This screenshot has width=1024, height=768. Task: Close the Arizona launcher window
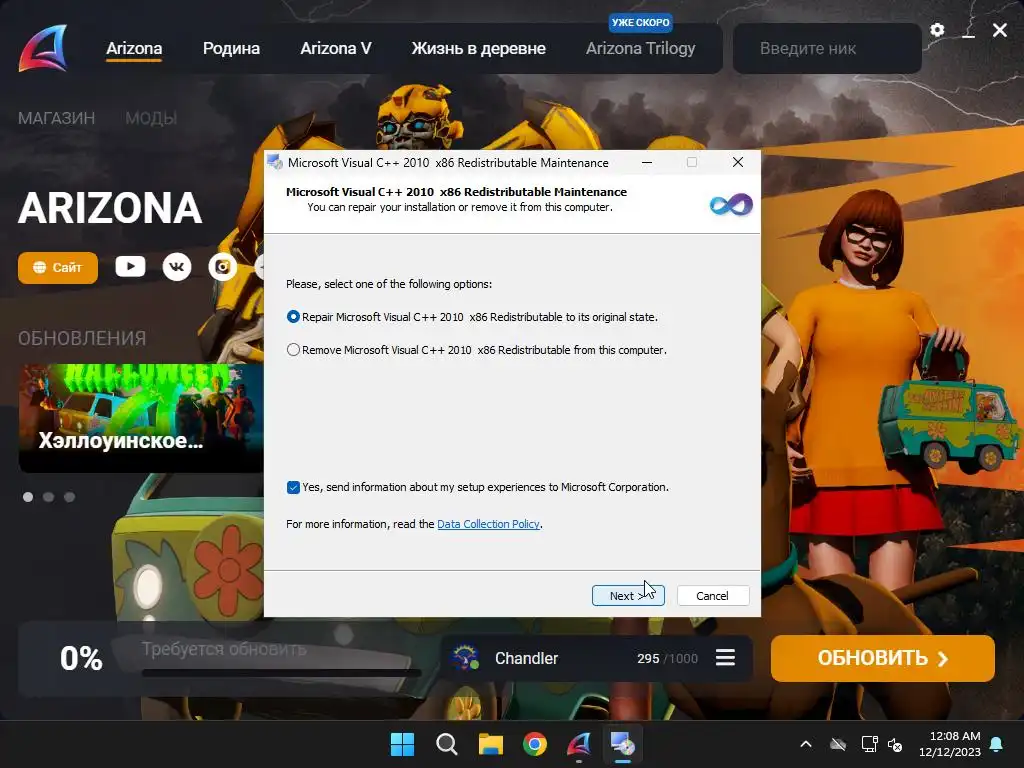tap(1000, 30)
